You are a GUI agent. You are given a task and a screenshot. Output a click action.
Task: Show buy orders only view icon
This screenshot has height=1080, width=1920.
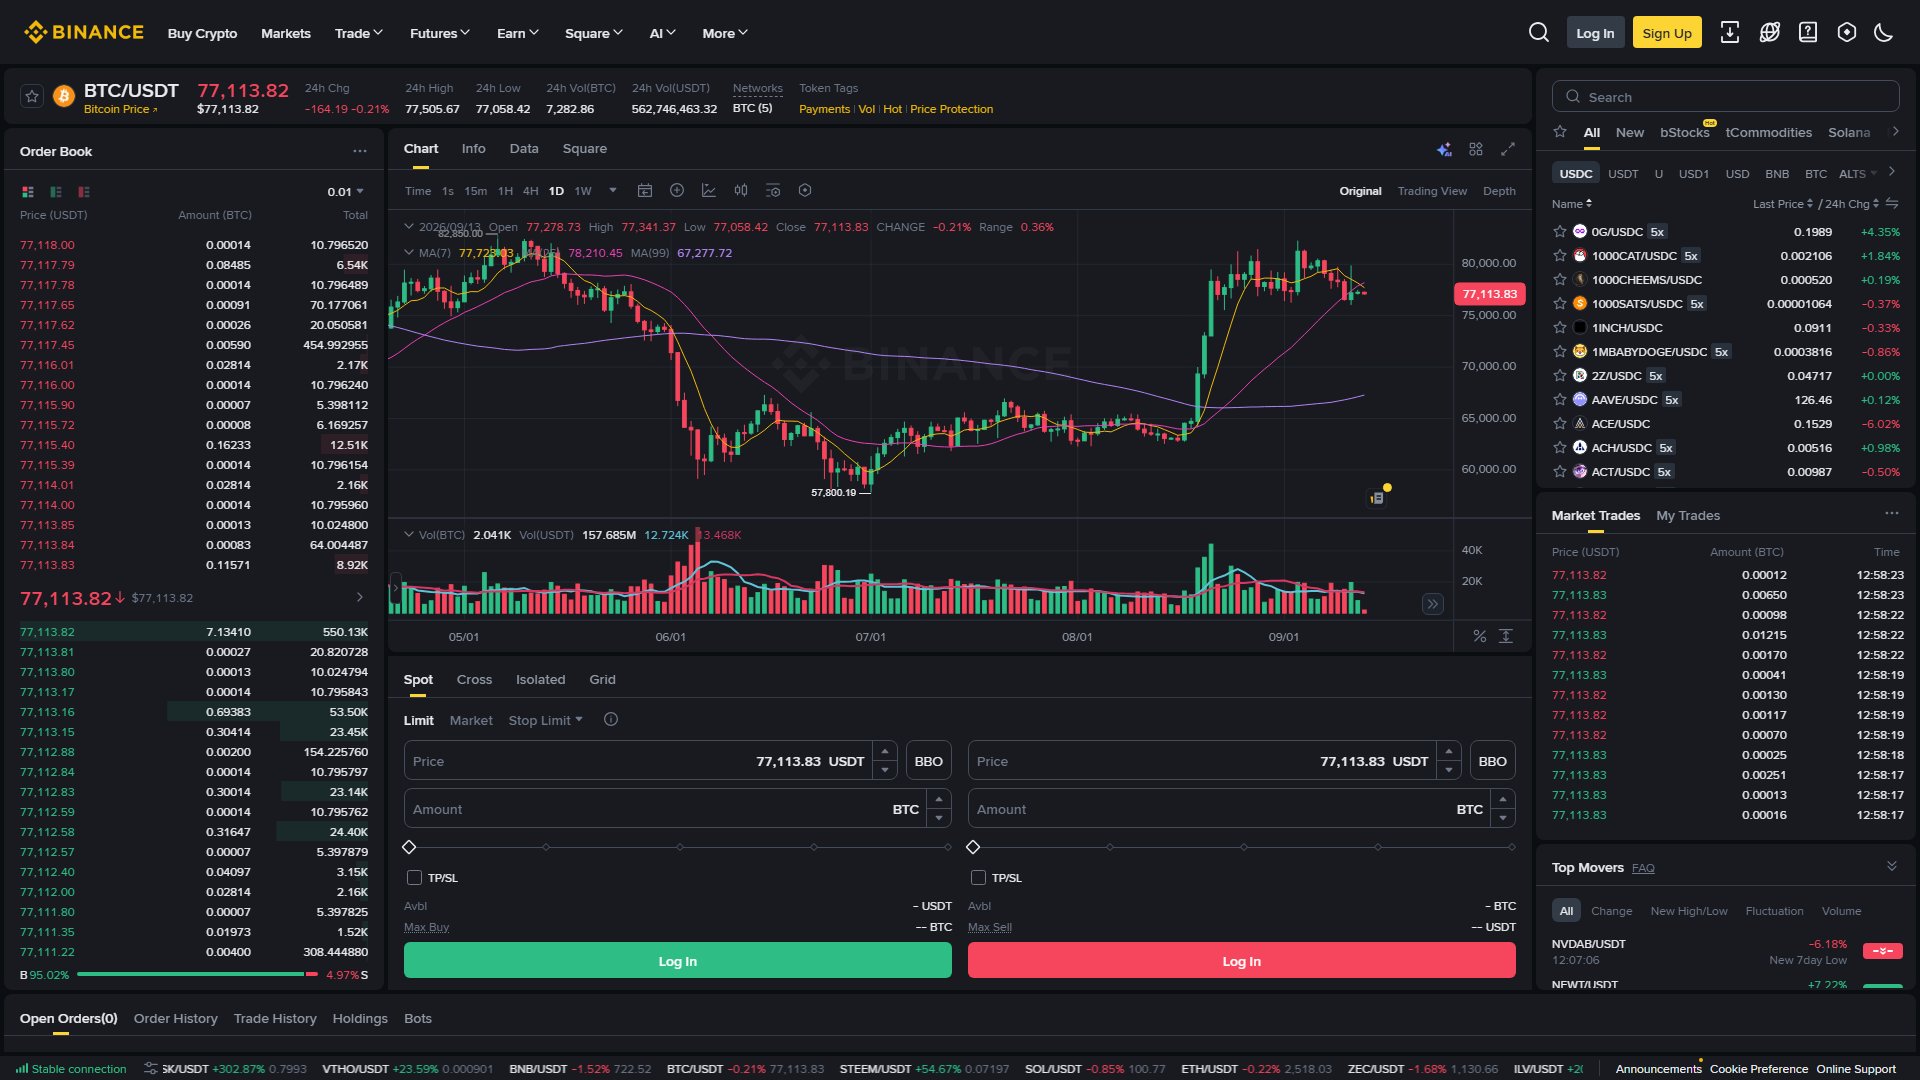pyautogui.click(x=56, y=192)
